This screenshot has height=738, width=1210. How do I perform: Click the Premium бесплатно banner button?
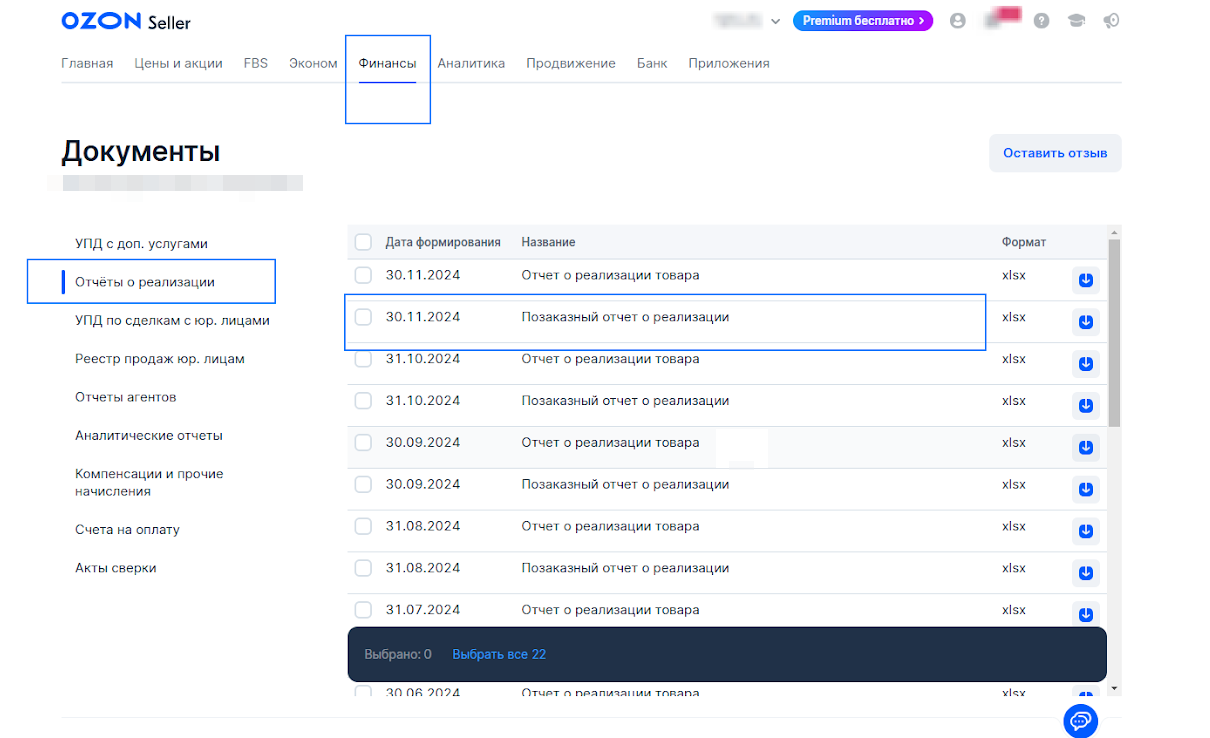(x=862, y=21)
